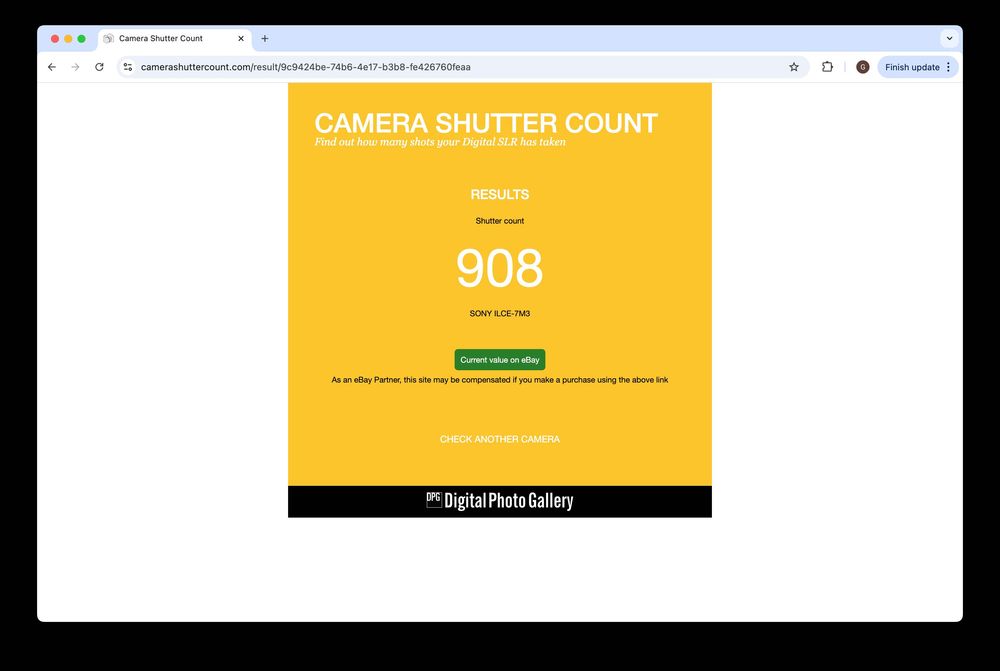Click the Finish update button

point(911,67)
